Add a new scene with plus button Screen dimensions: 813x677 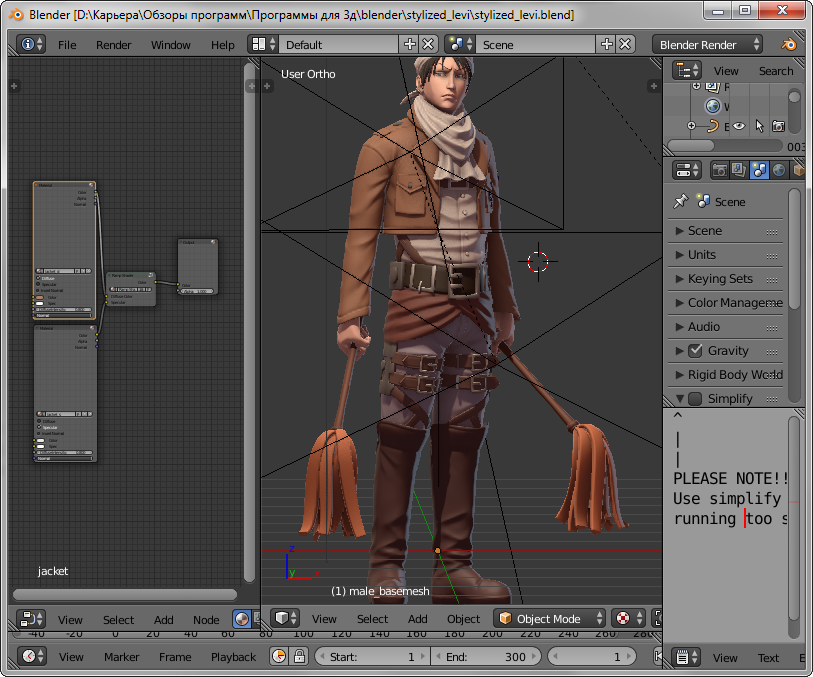tap(607, 45)
